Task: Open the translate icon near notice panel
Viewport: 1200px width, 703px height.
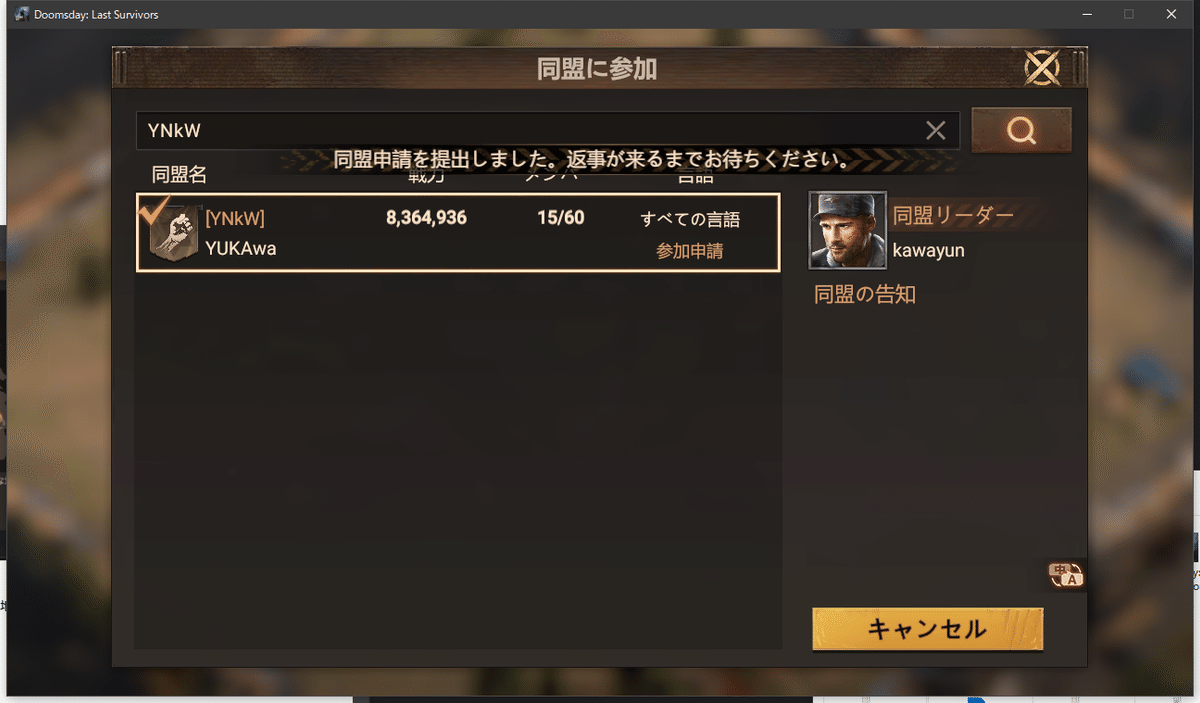Action: tap(1065, 575)
